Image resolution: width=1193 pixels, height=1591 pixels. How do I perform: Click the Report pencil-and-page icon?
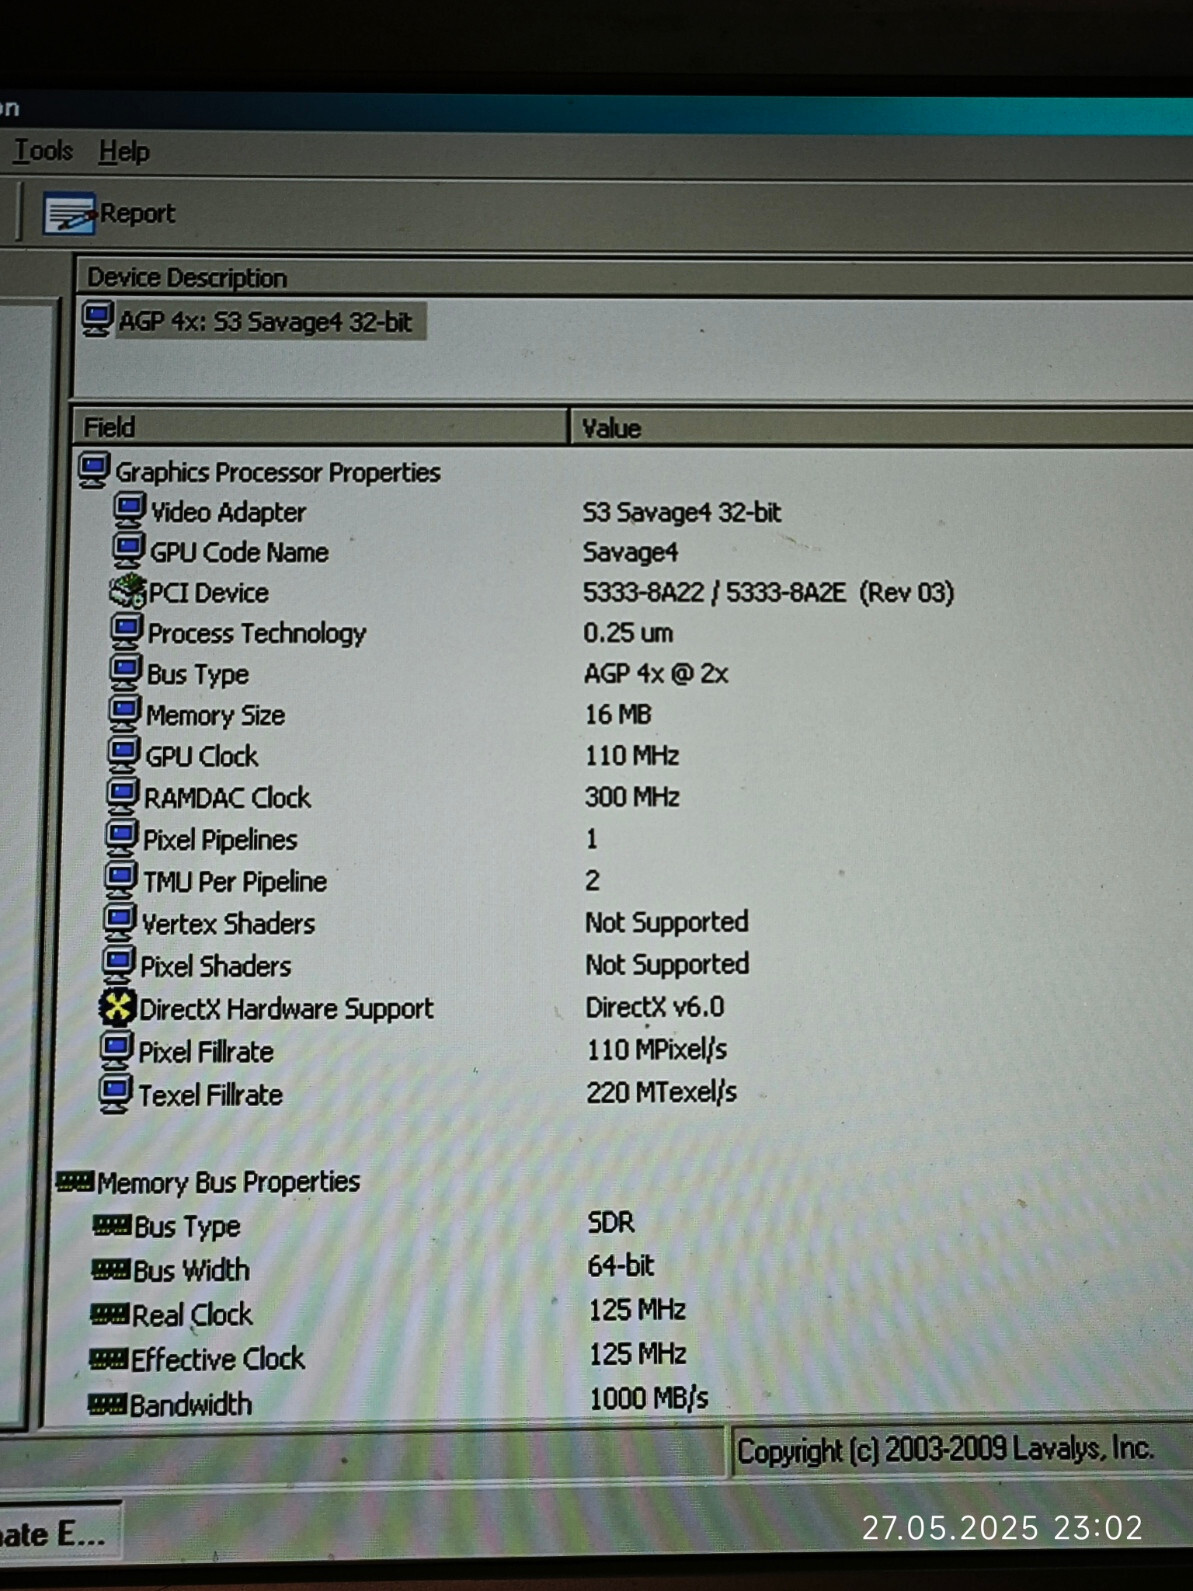point(68,214)
